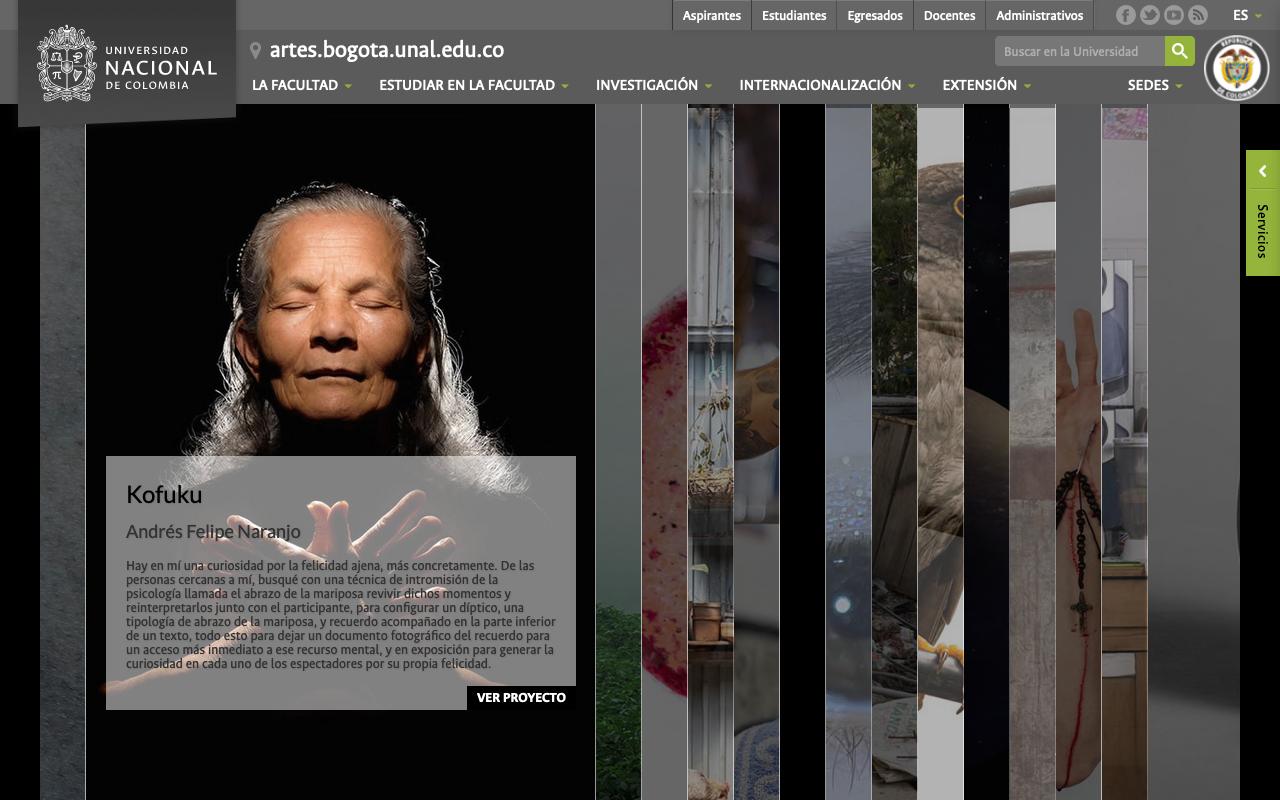Click the green search magnifier button
The width and height of the screenshot is (1280, 800).
pos(1180,51)
